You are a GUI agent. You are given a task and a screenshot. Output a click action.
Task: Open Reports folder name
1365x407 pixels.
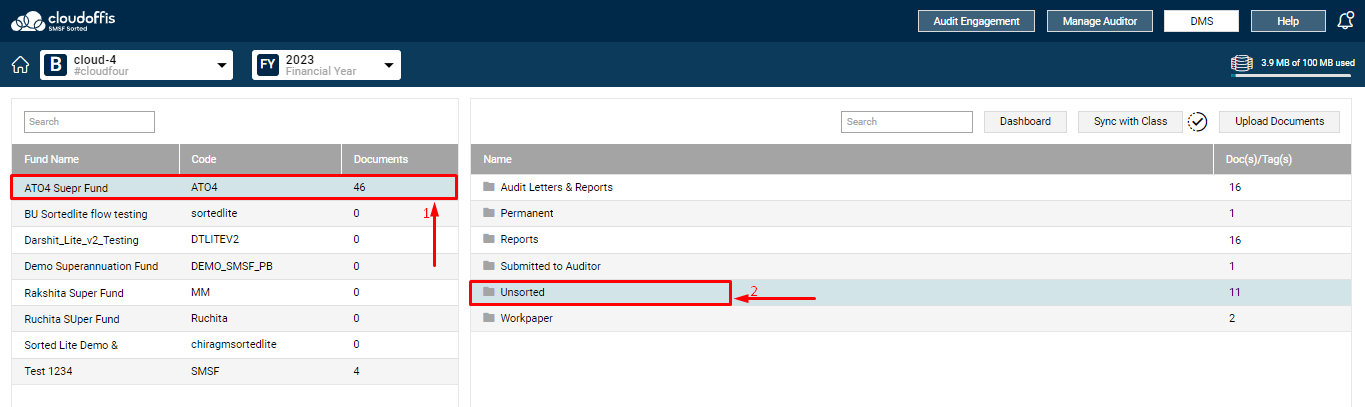pos(519,239)
